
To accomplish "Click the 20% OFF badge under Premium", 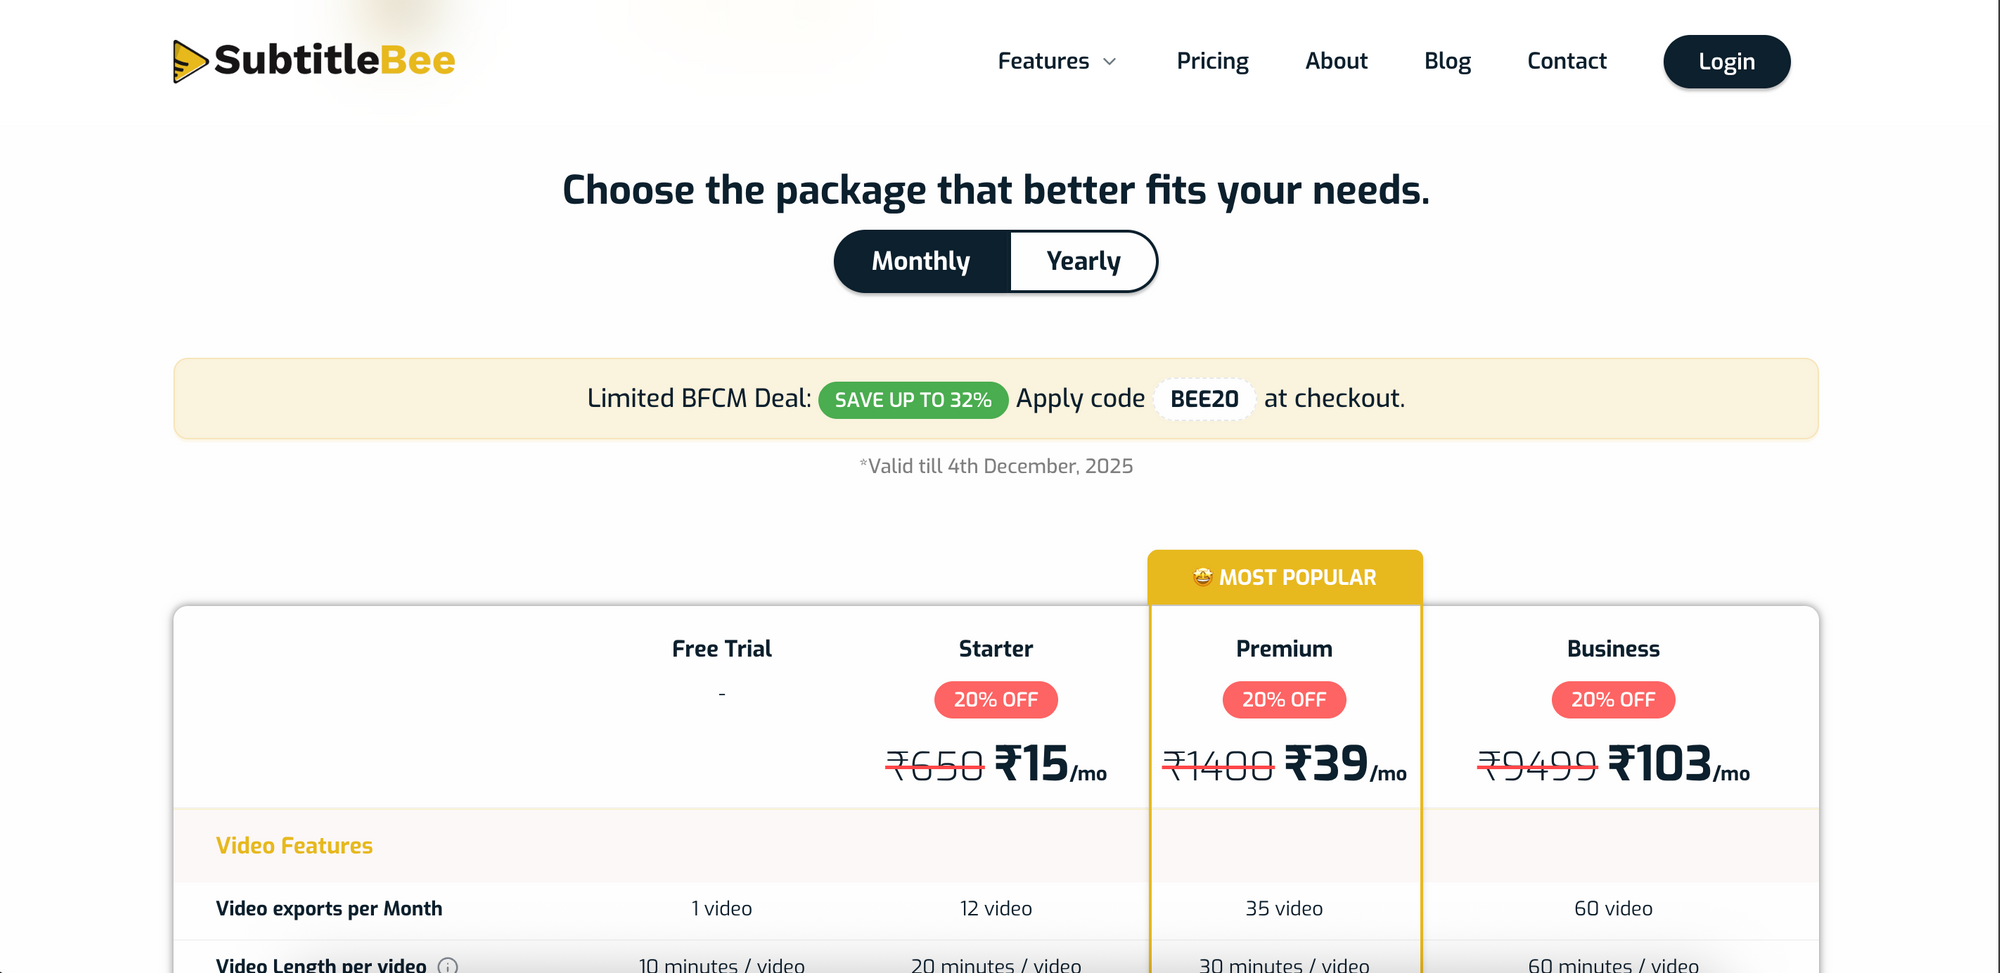I will point(1284,700).
